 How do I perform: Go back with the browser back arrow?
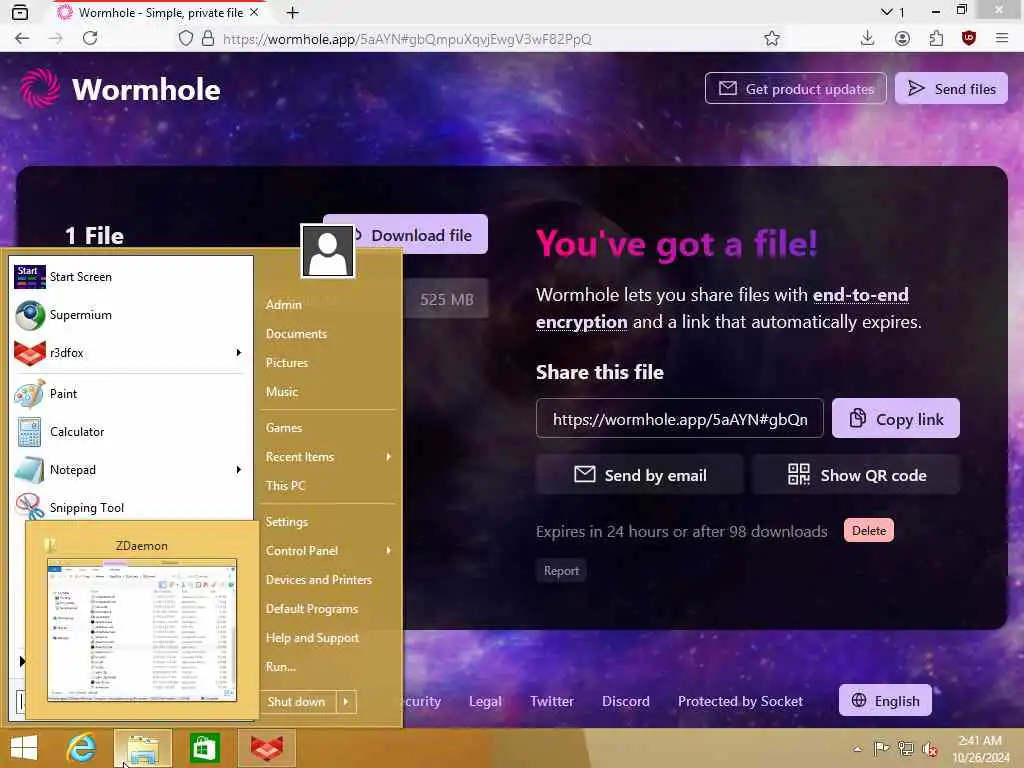click(x=22, y=39)
